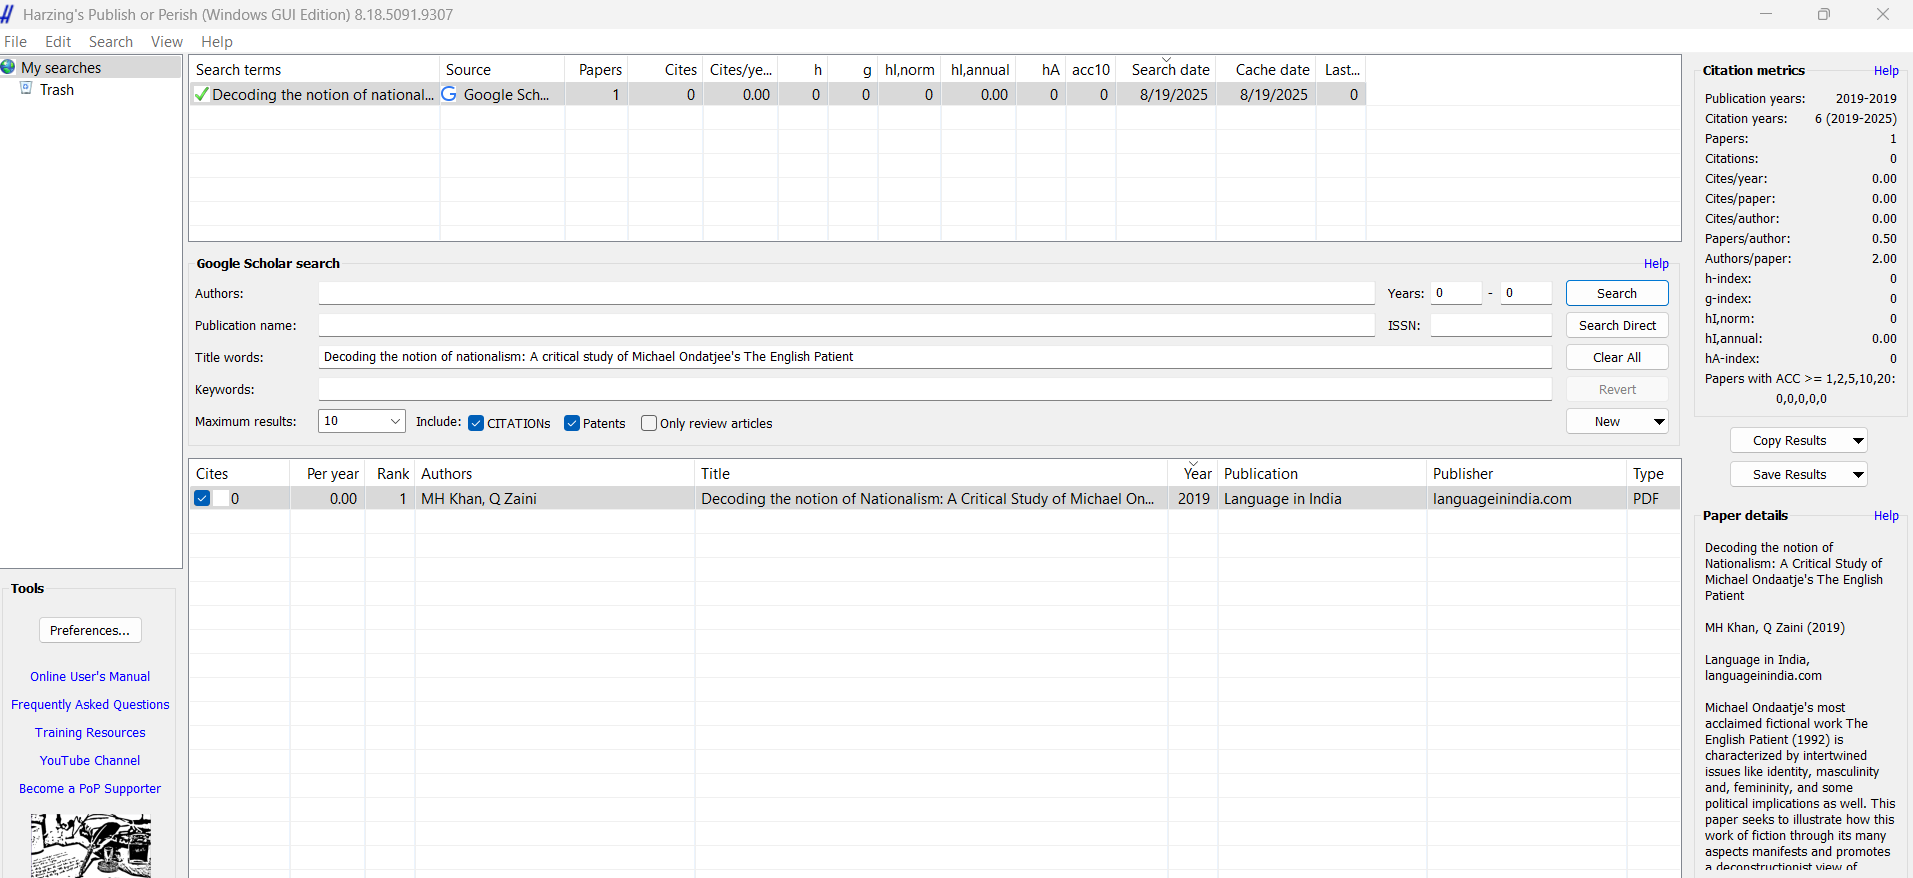Open the Search menu

(111, 42)
